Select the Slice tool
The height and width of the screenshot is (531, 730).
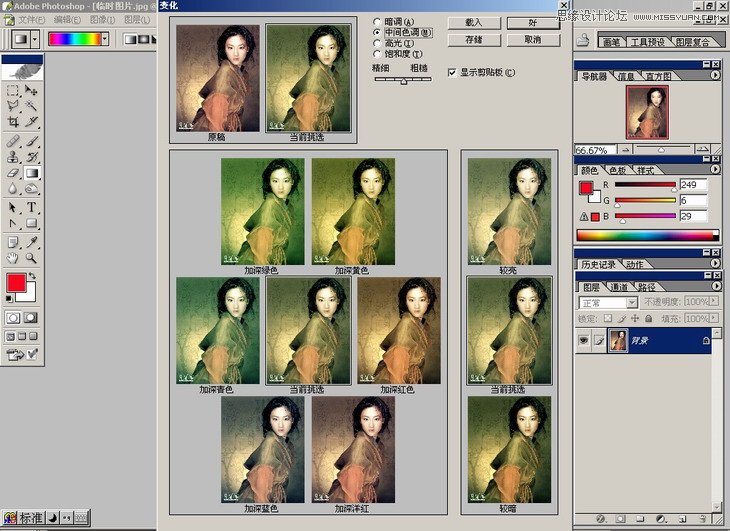(x=31, y=122)
